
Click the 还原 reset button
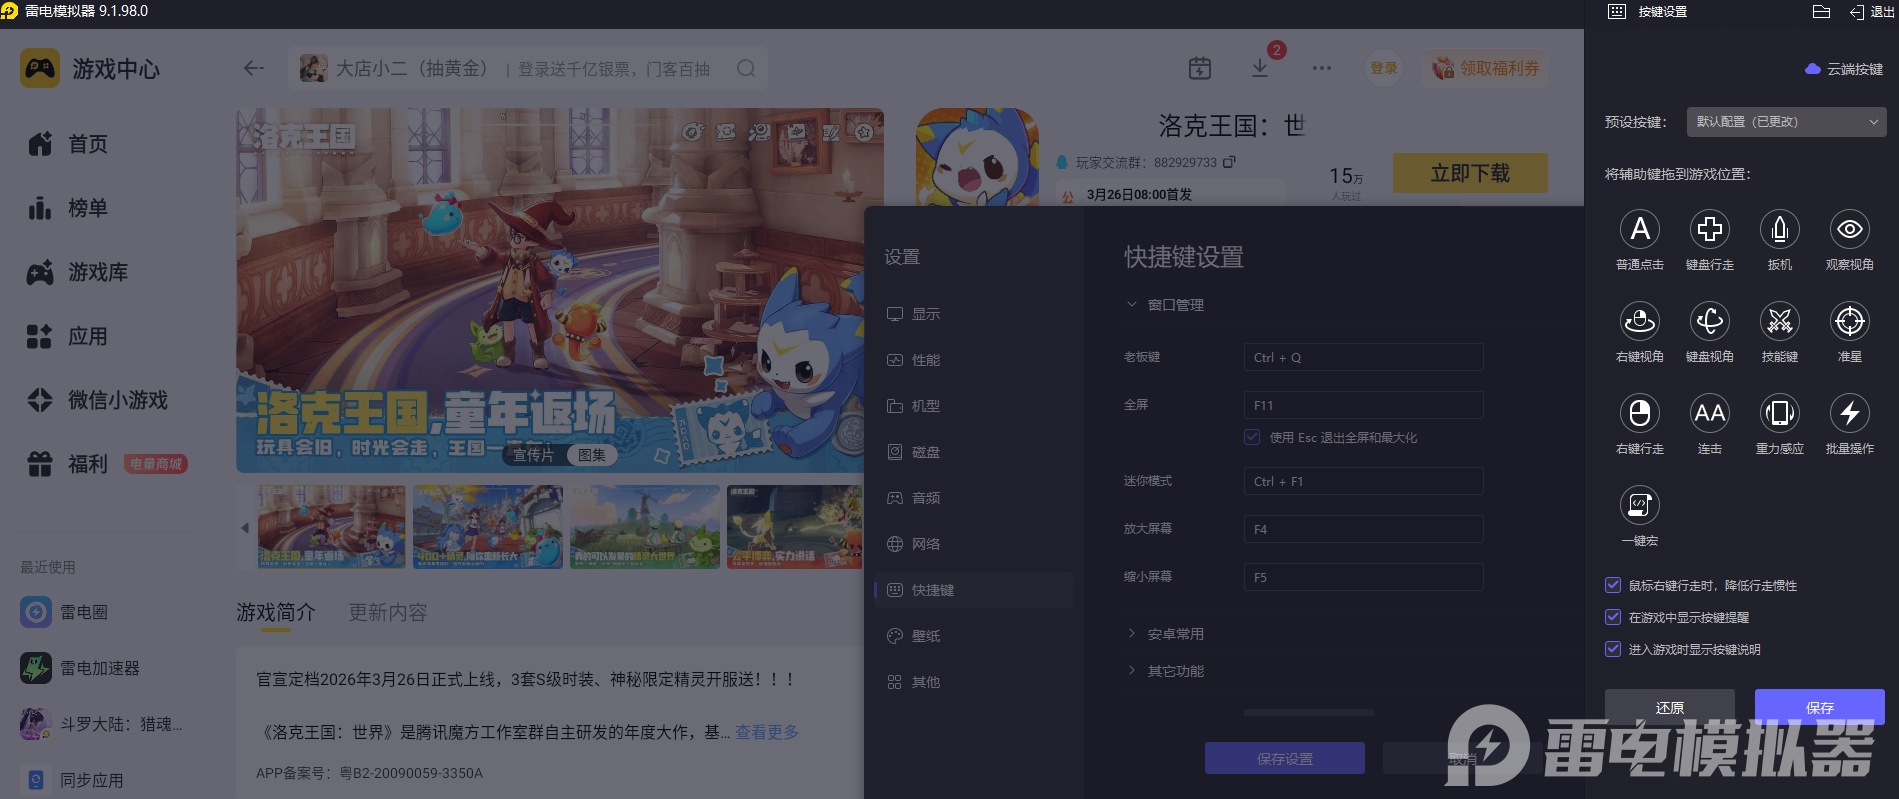click(1670, 707)
